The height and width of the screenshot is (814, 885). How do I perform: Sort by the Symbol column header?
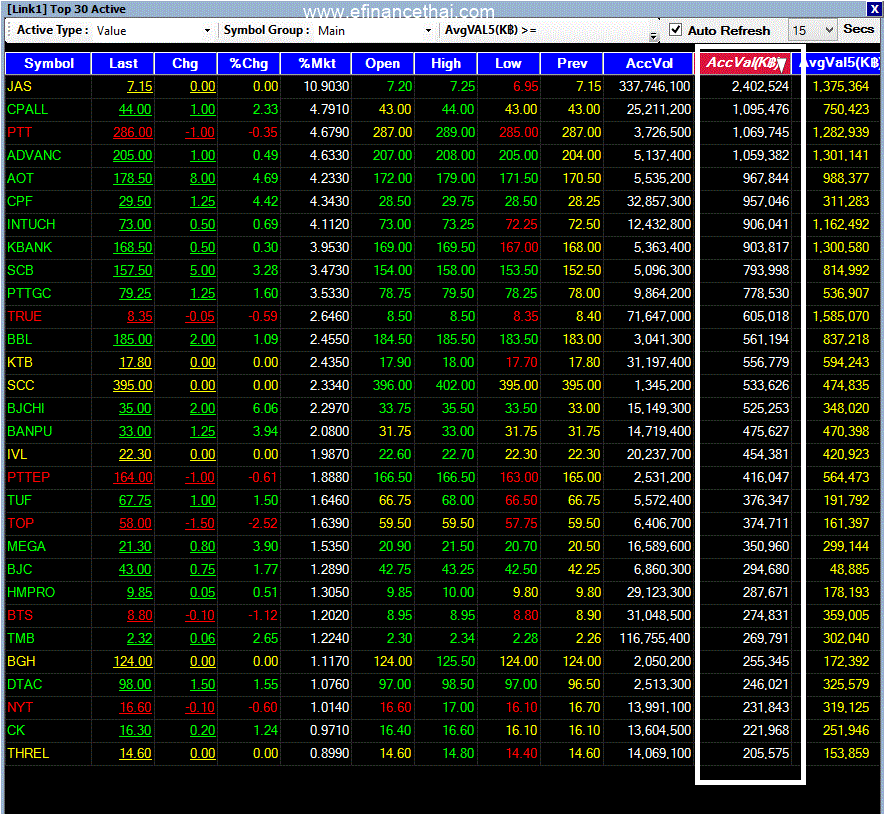[x=49, y=63]
